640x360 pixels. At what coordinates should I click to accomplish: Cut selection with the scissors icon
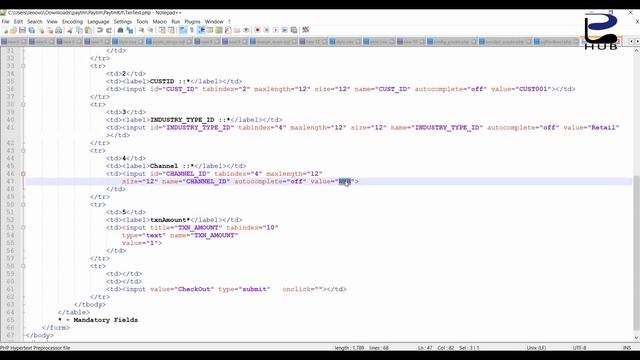70,30
